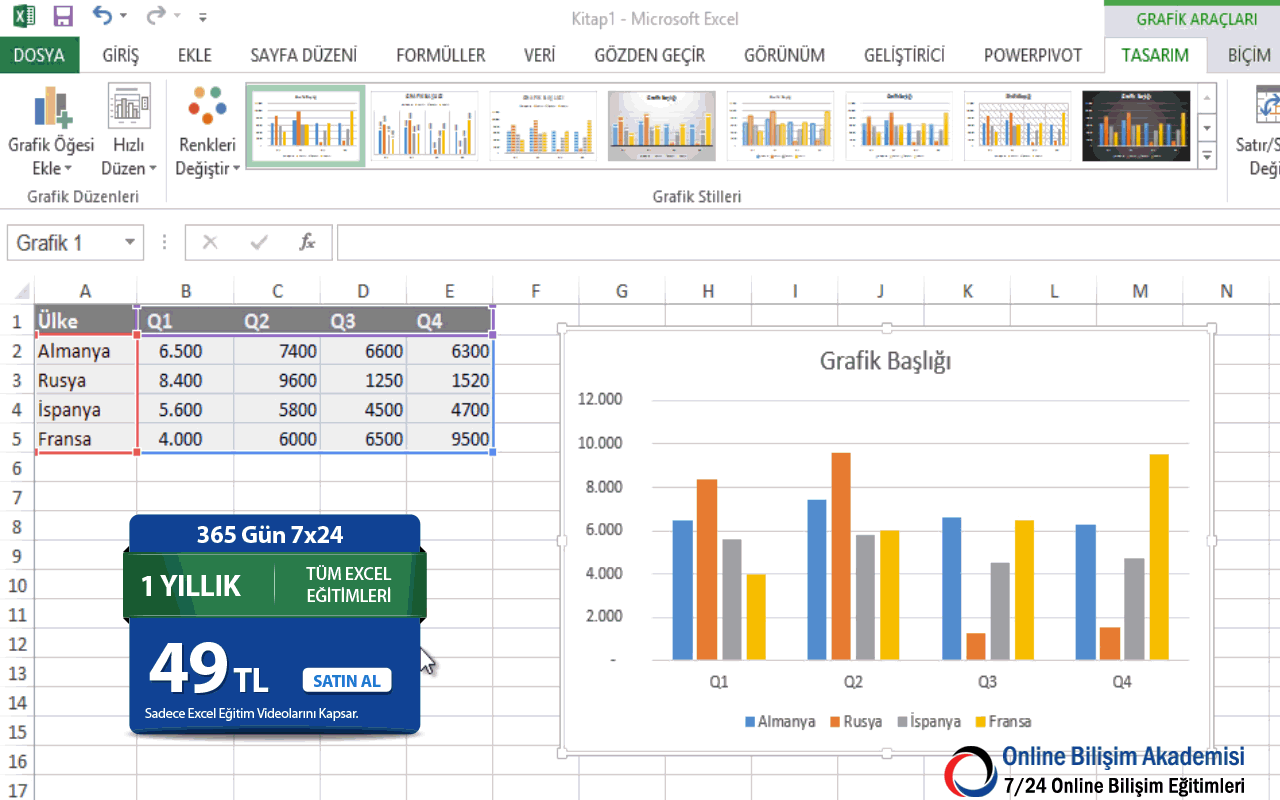Screen dimensions: 1280x800
Task: Click the Fransa yellow legend swatch
Action: coord(981,722)
